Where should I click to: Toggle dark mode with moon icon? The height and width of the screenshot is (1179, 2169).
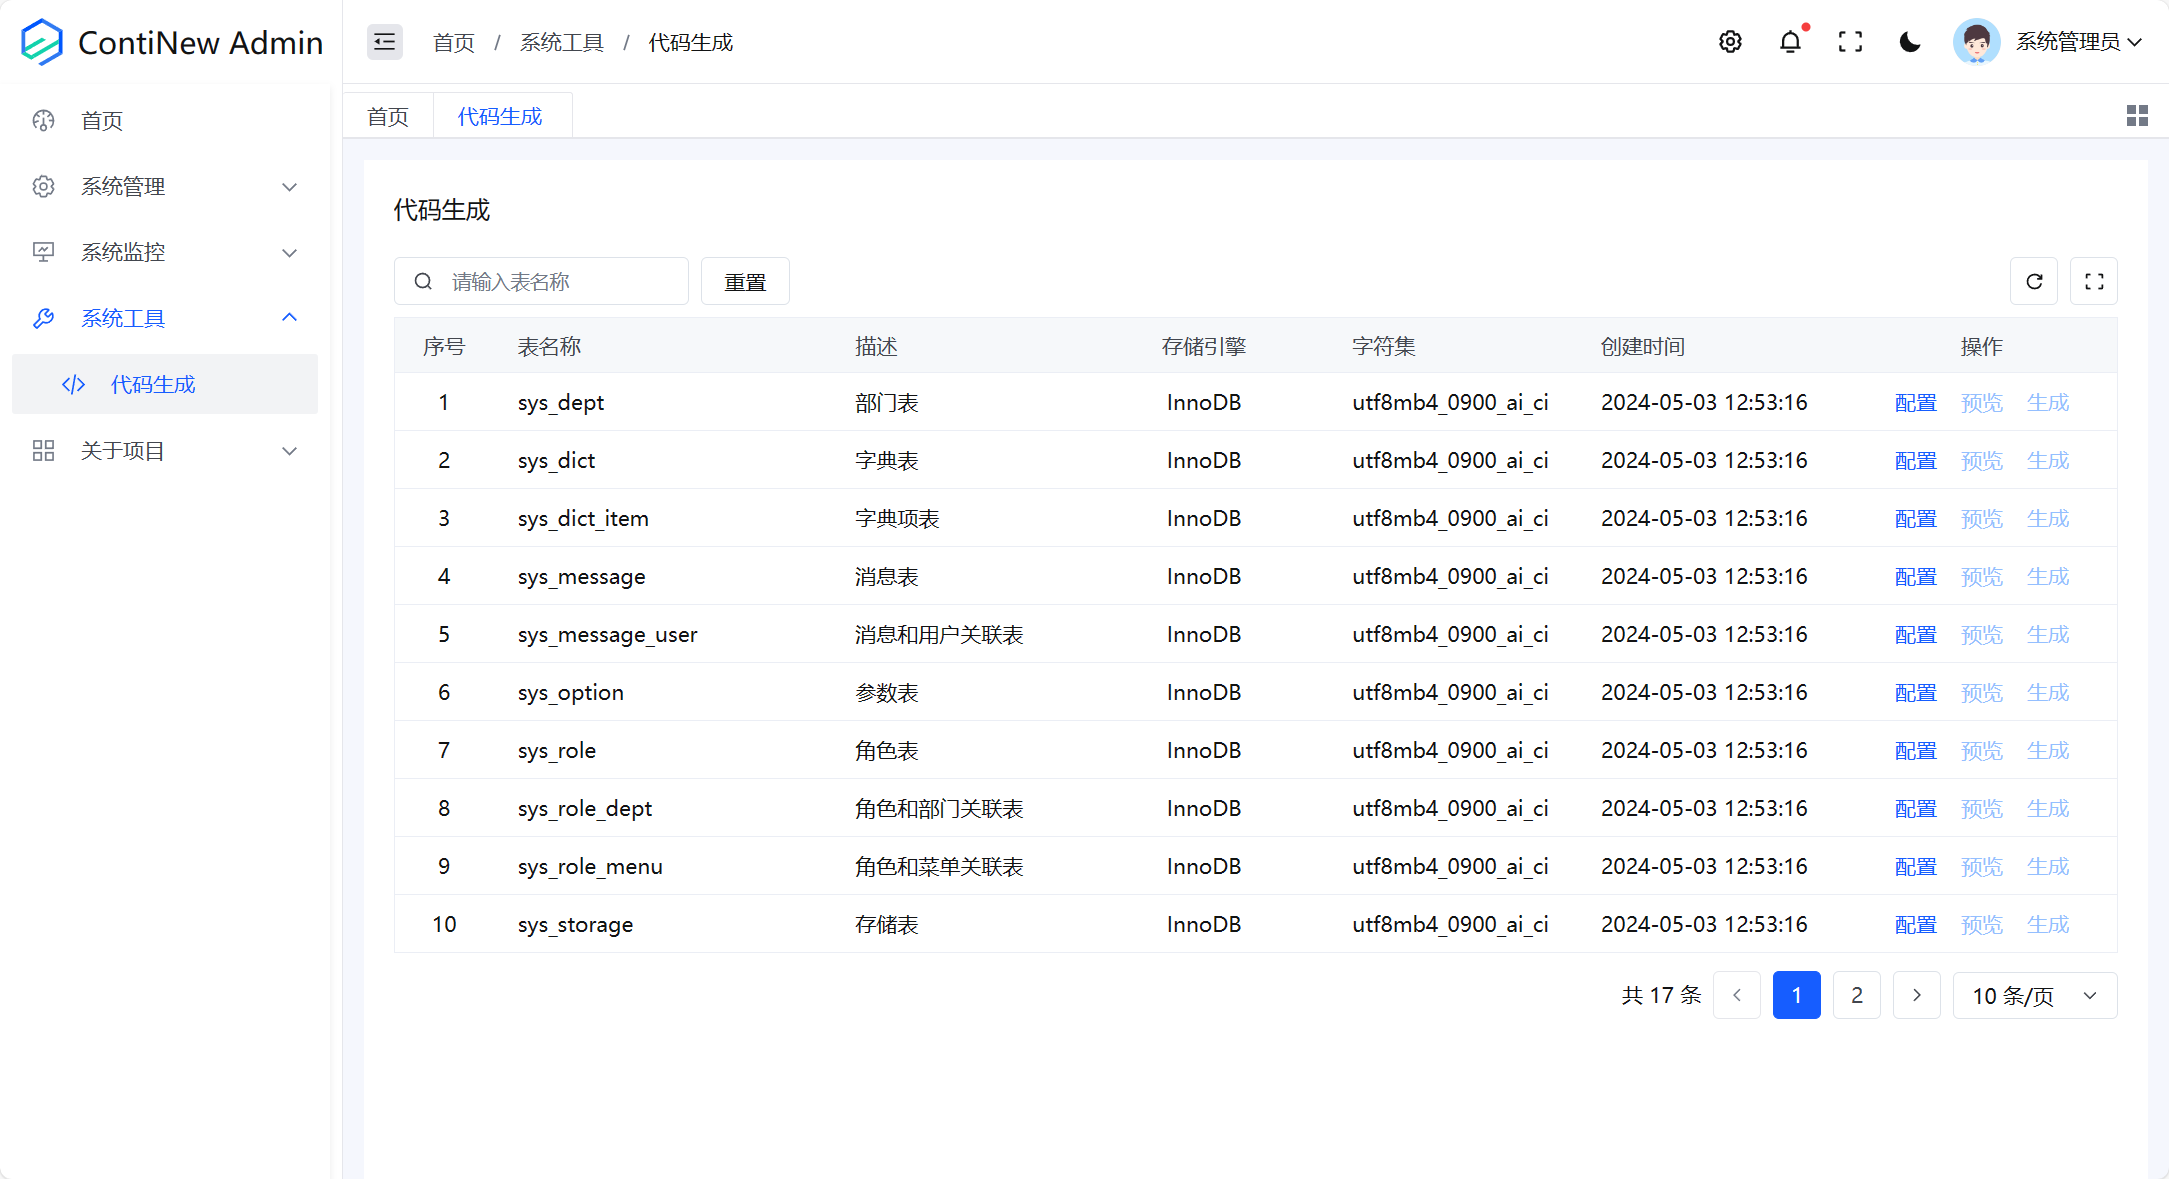coord(1910,42)
